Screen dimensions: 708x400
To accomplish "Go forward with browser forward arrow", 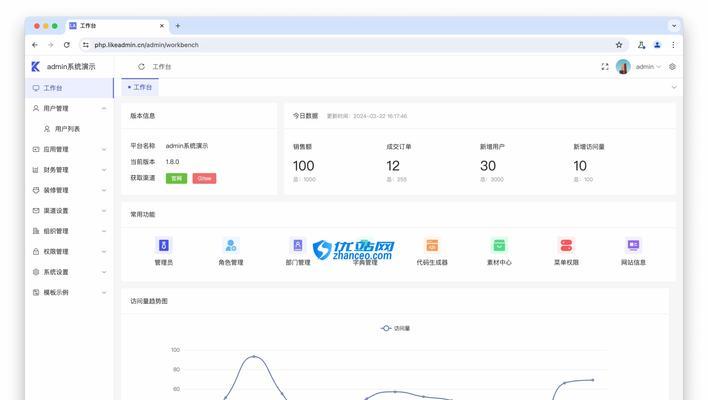I will [x=51, y=45].
